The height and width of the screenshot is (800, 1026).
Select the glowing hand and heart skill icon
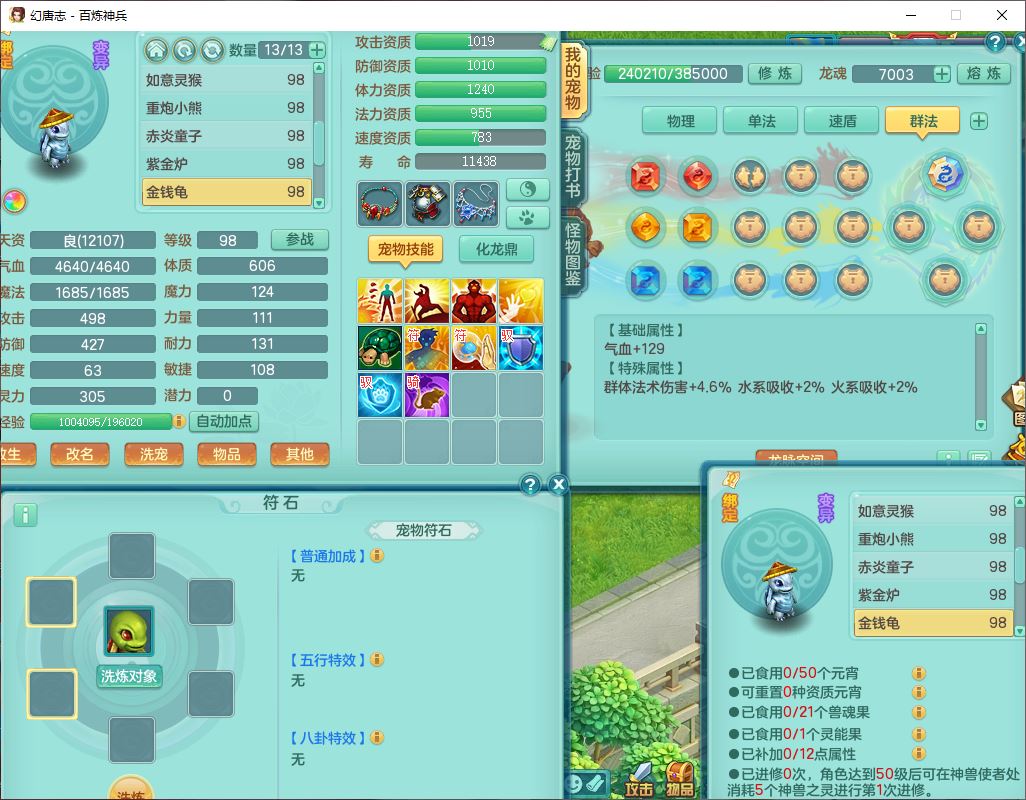click(521, 301)
